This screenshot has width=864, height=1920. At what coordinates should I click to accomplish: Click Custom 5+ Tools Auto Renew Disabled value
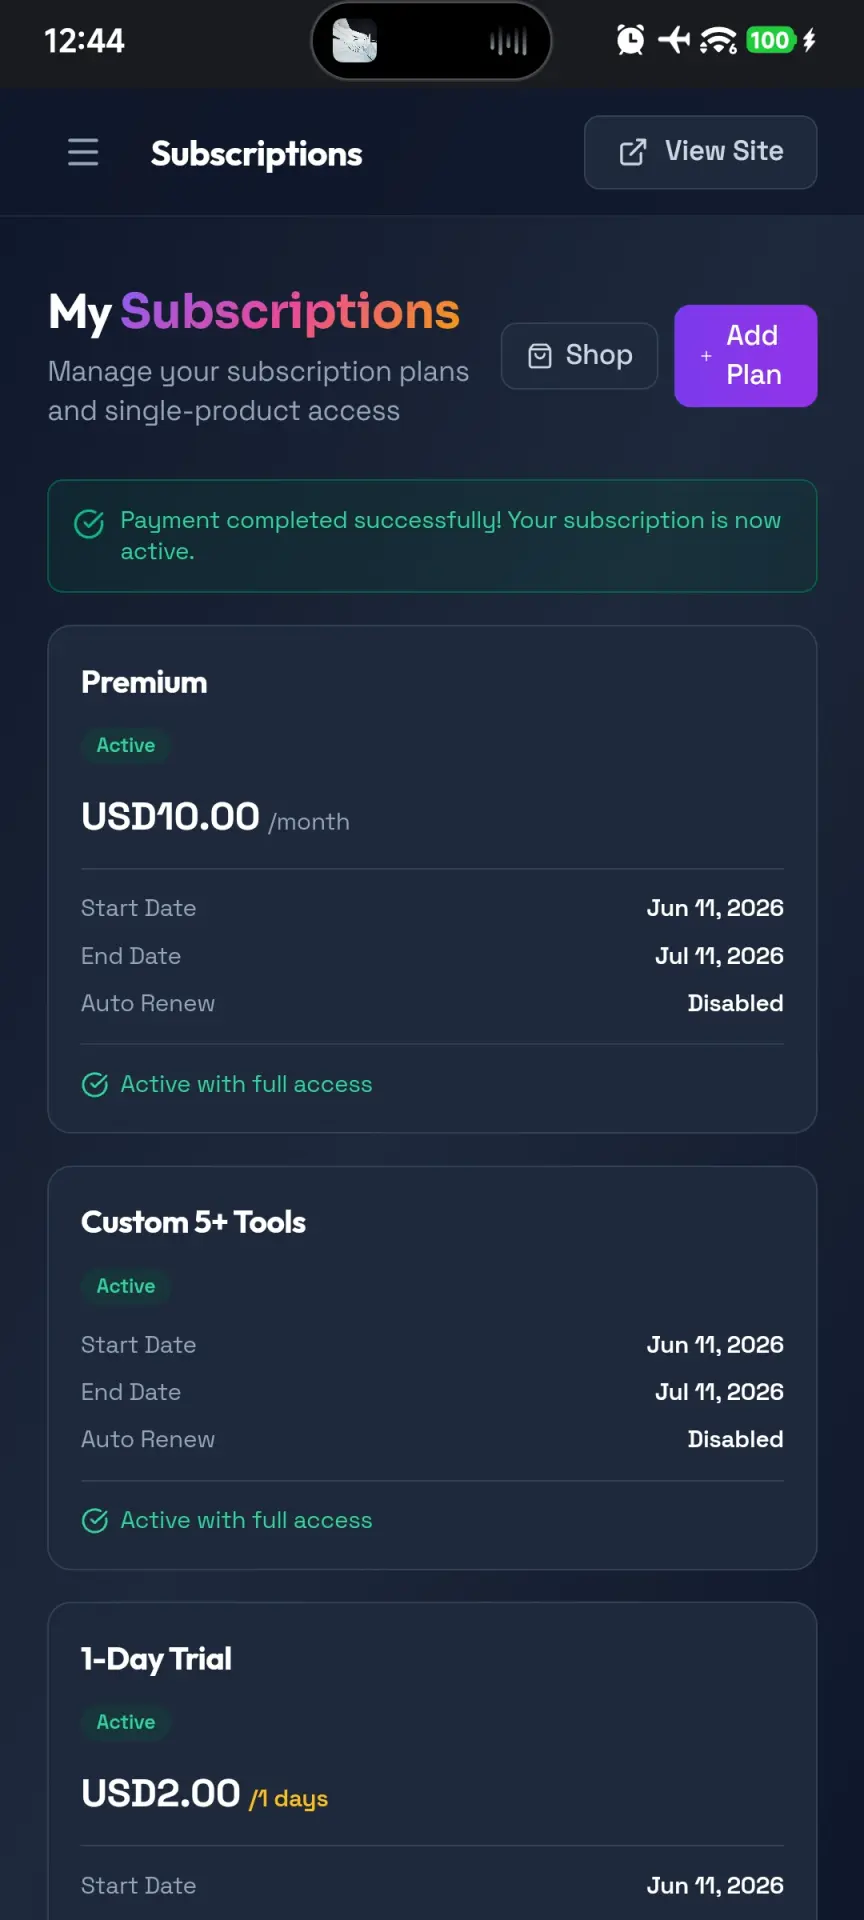click(x=735, y=1439)
